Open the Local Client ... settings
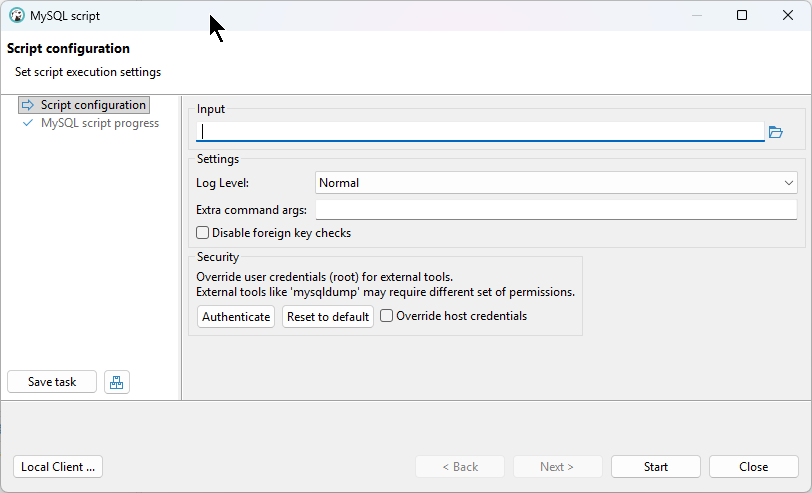Image resolution: width=812 pixels, height=493 pixels. coord(59,467)
